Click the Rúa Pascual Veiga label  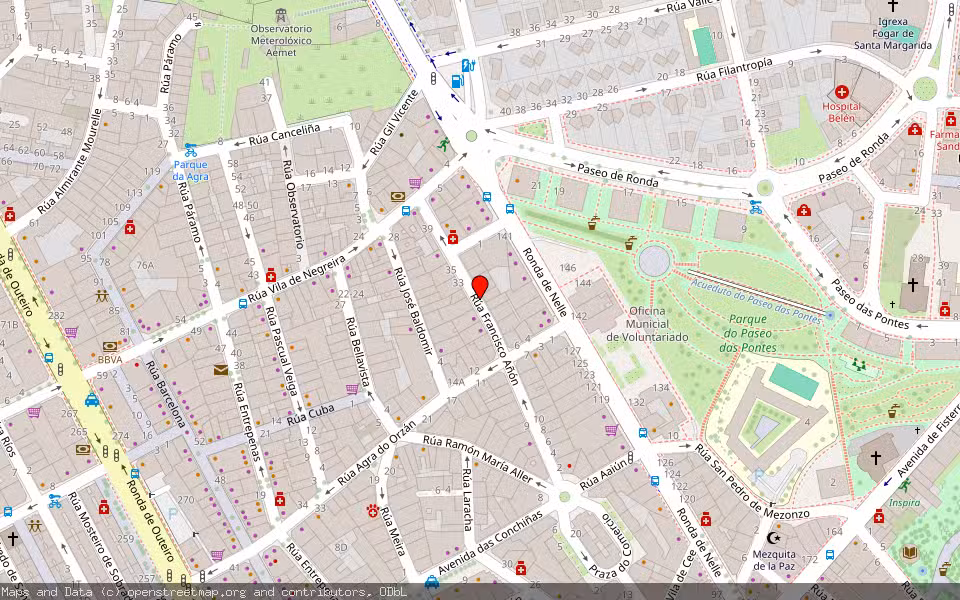tap(281, 351)
